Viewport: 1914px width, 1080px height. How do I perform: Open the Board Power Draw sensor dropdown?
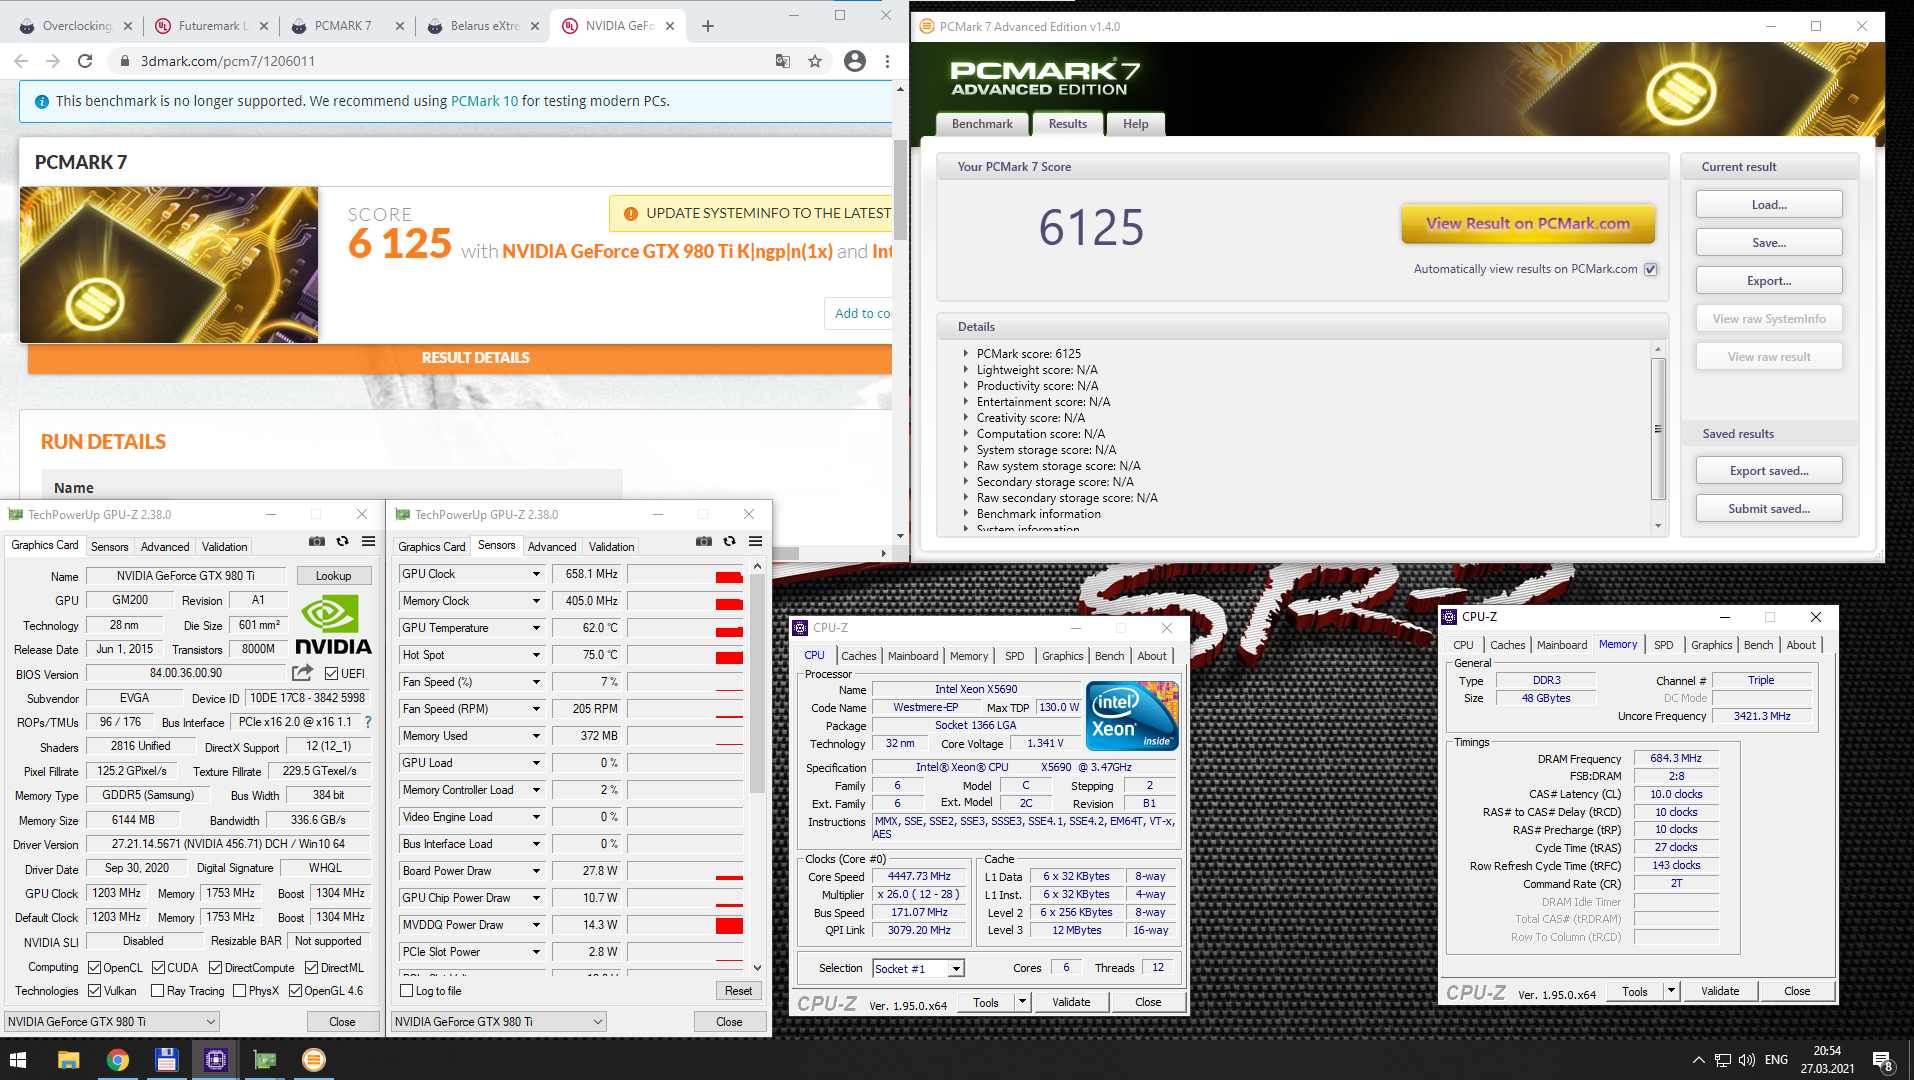tap(536, 871)
